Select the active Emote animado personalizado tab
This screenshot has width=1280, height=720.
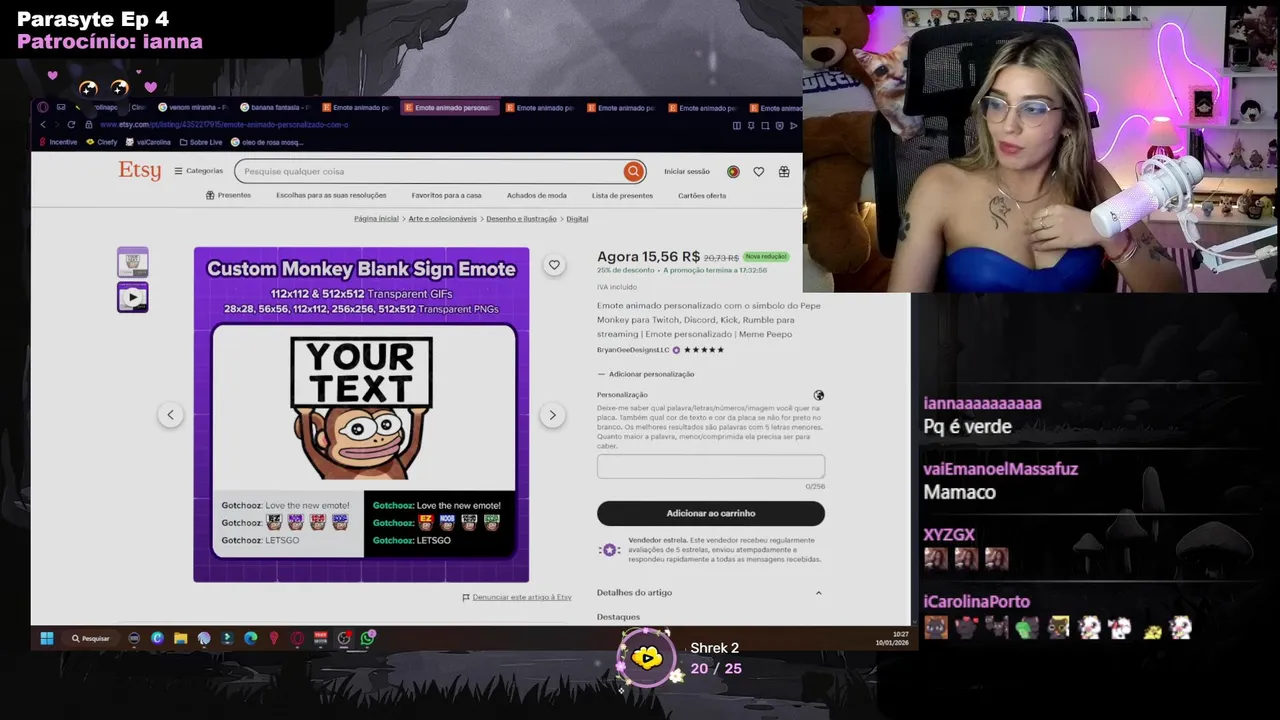448,107
